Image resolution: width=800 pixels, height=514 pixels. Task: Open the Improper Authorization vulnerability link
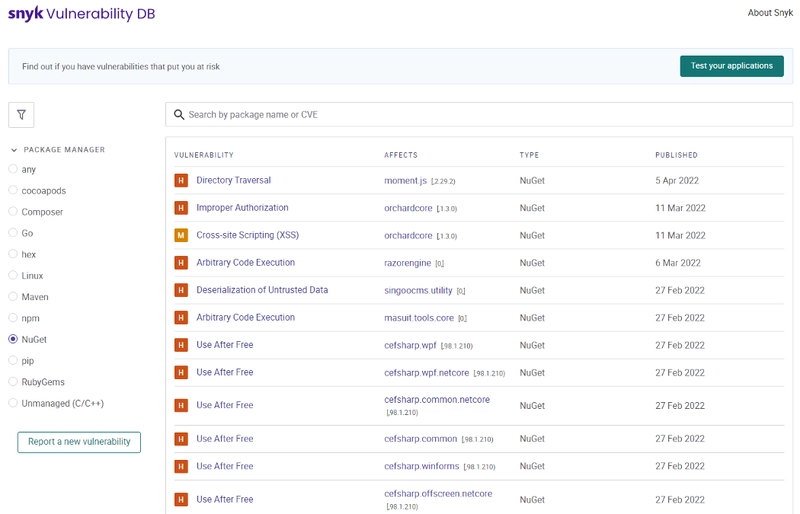242,208
